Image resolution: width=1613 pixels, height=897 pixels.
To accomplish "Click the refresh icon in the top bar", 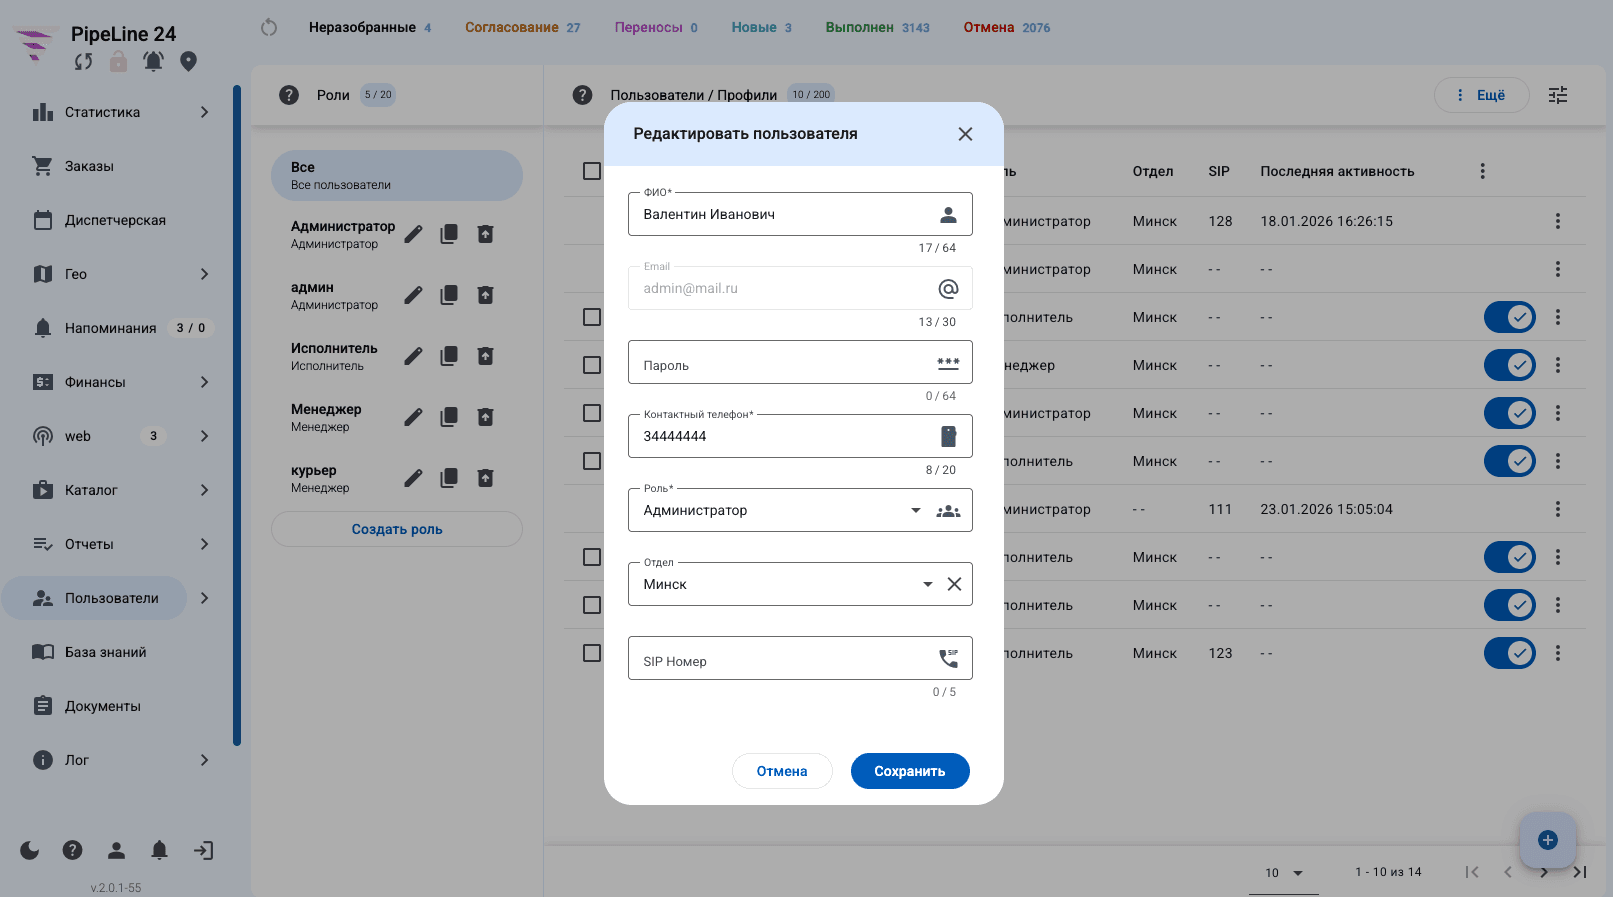I will point(269,27).
